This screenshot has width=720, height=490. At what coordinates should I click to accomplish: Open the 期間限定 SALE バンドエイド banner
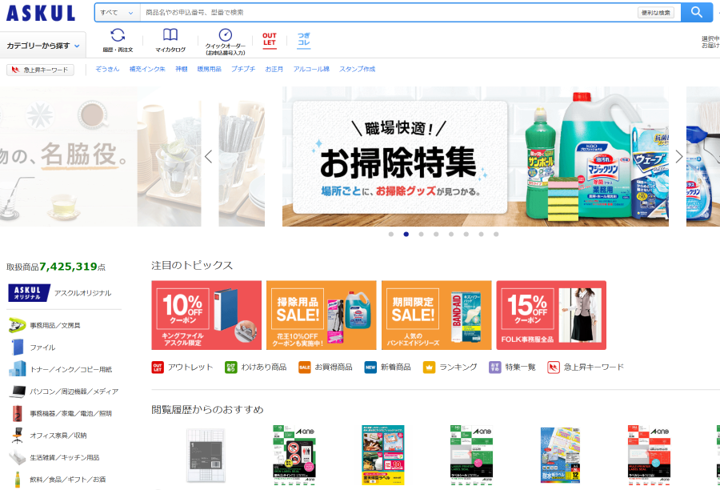tap(436, 315)
